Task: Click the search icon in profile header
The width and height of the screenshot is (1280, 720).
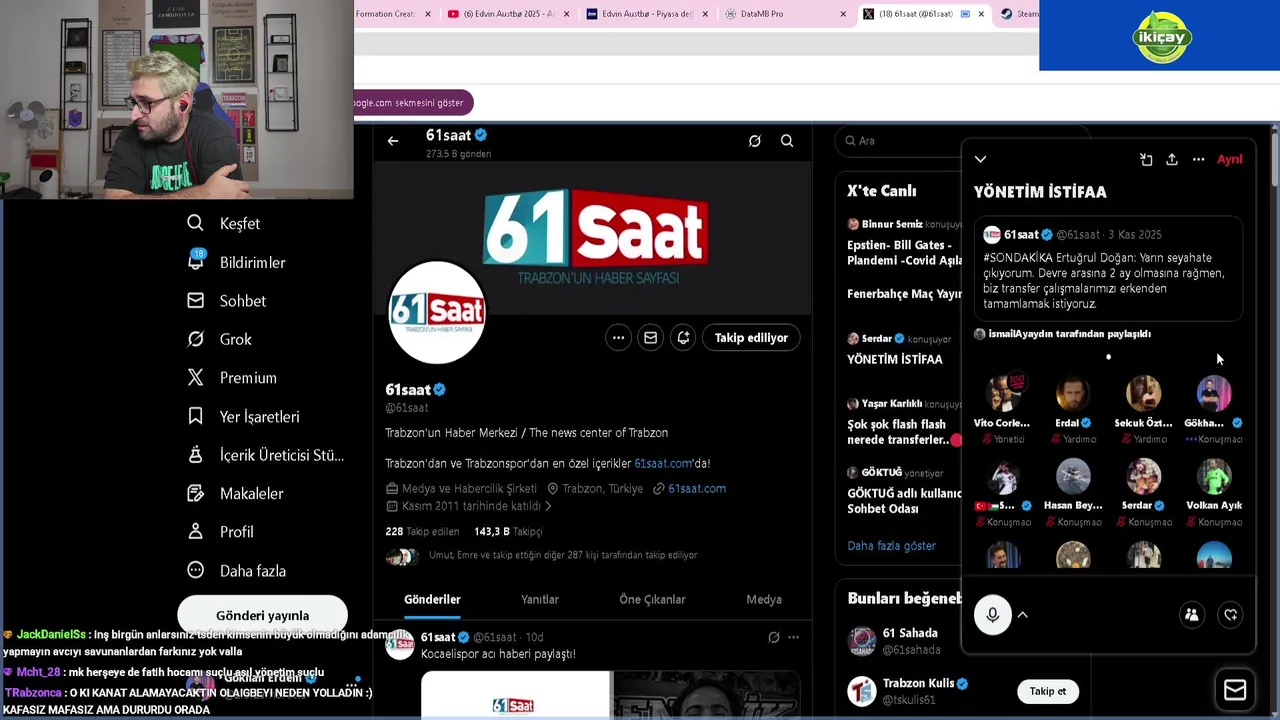Action: 787,141
